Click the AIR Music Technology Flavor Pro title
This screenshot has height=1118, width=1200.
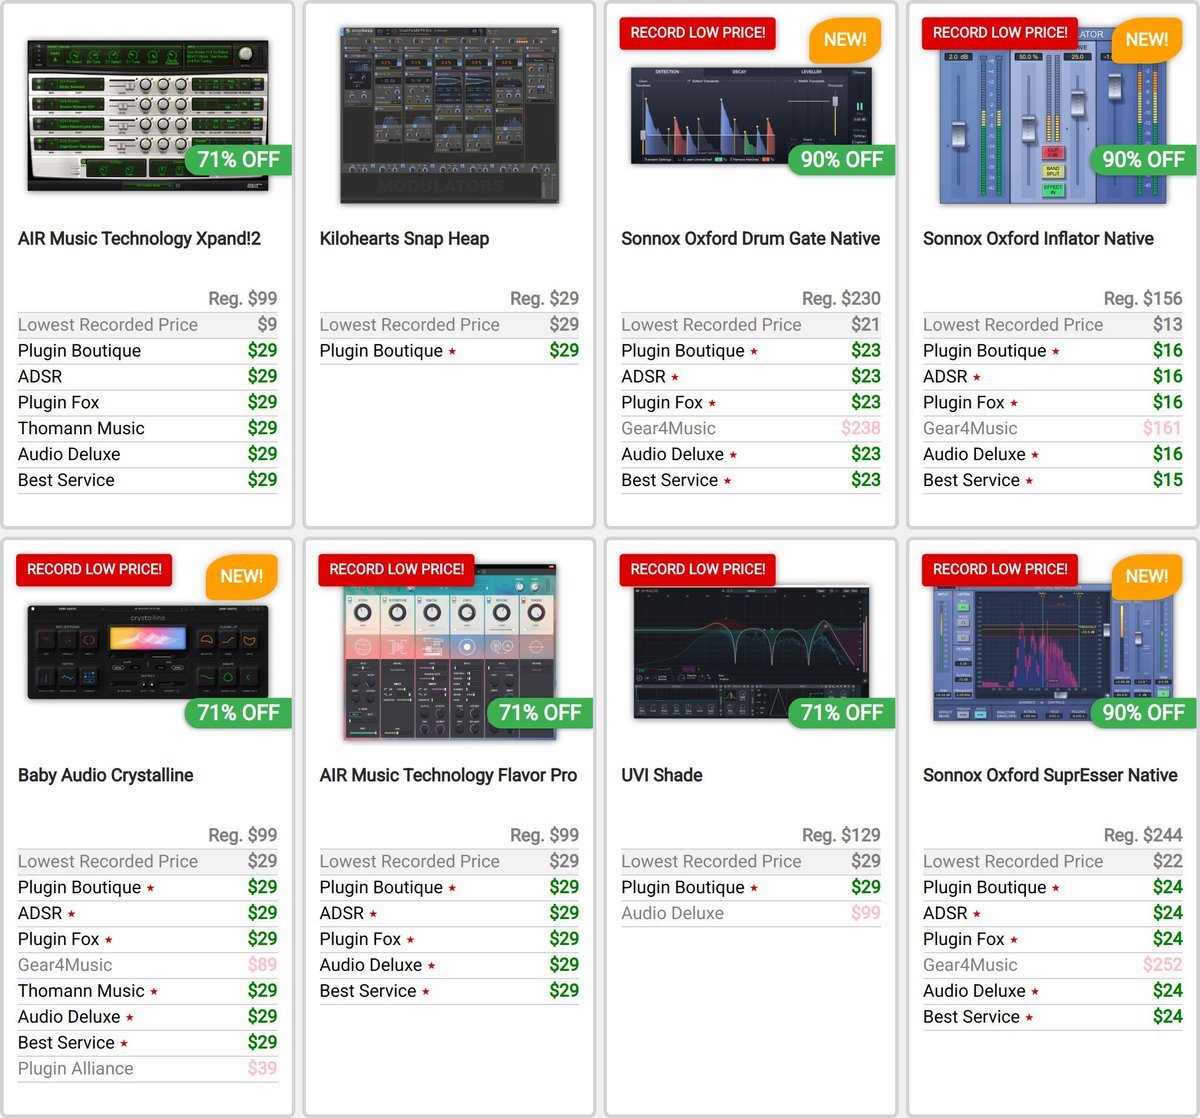click(x=448, y=775)
